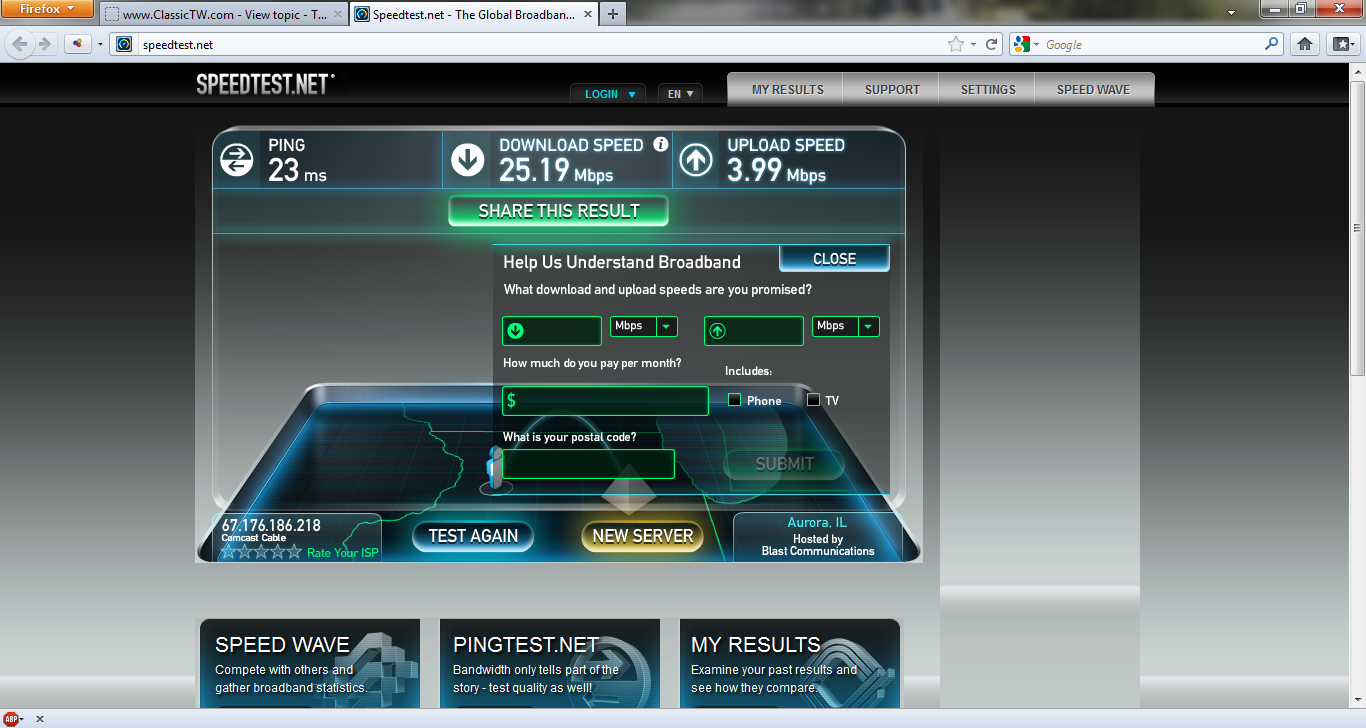The width and height of the screenshot is (1366, 728).
Task: Click TEST AGAIN
Action: (473, 536)
